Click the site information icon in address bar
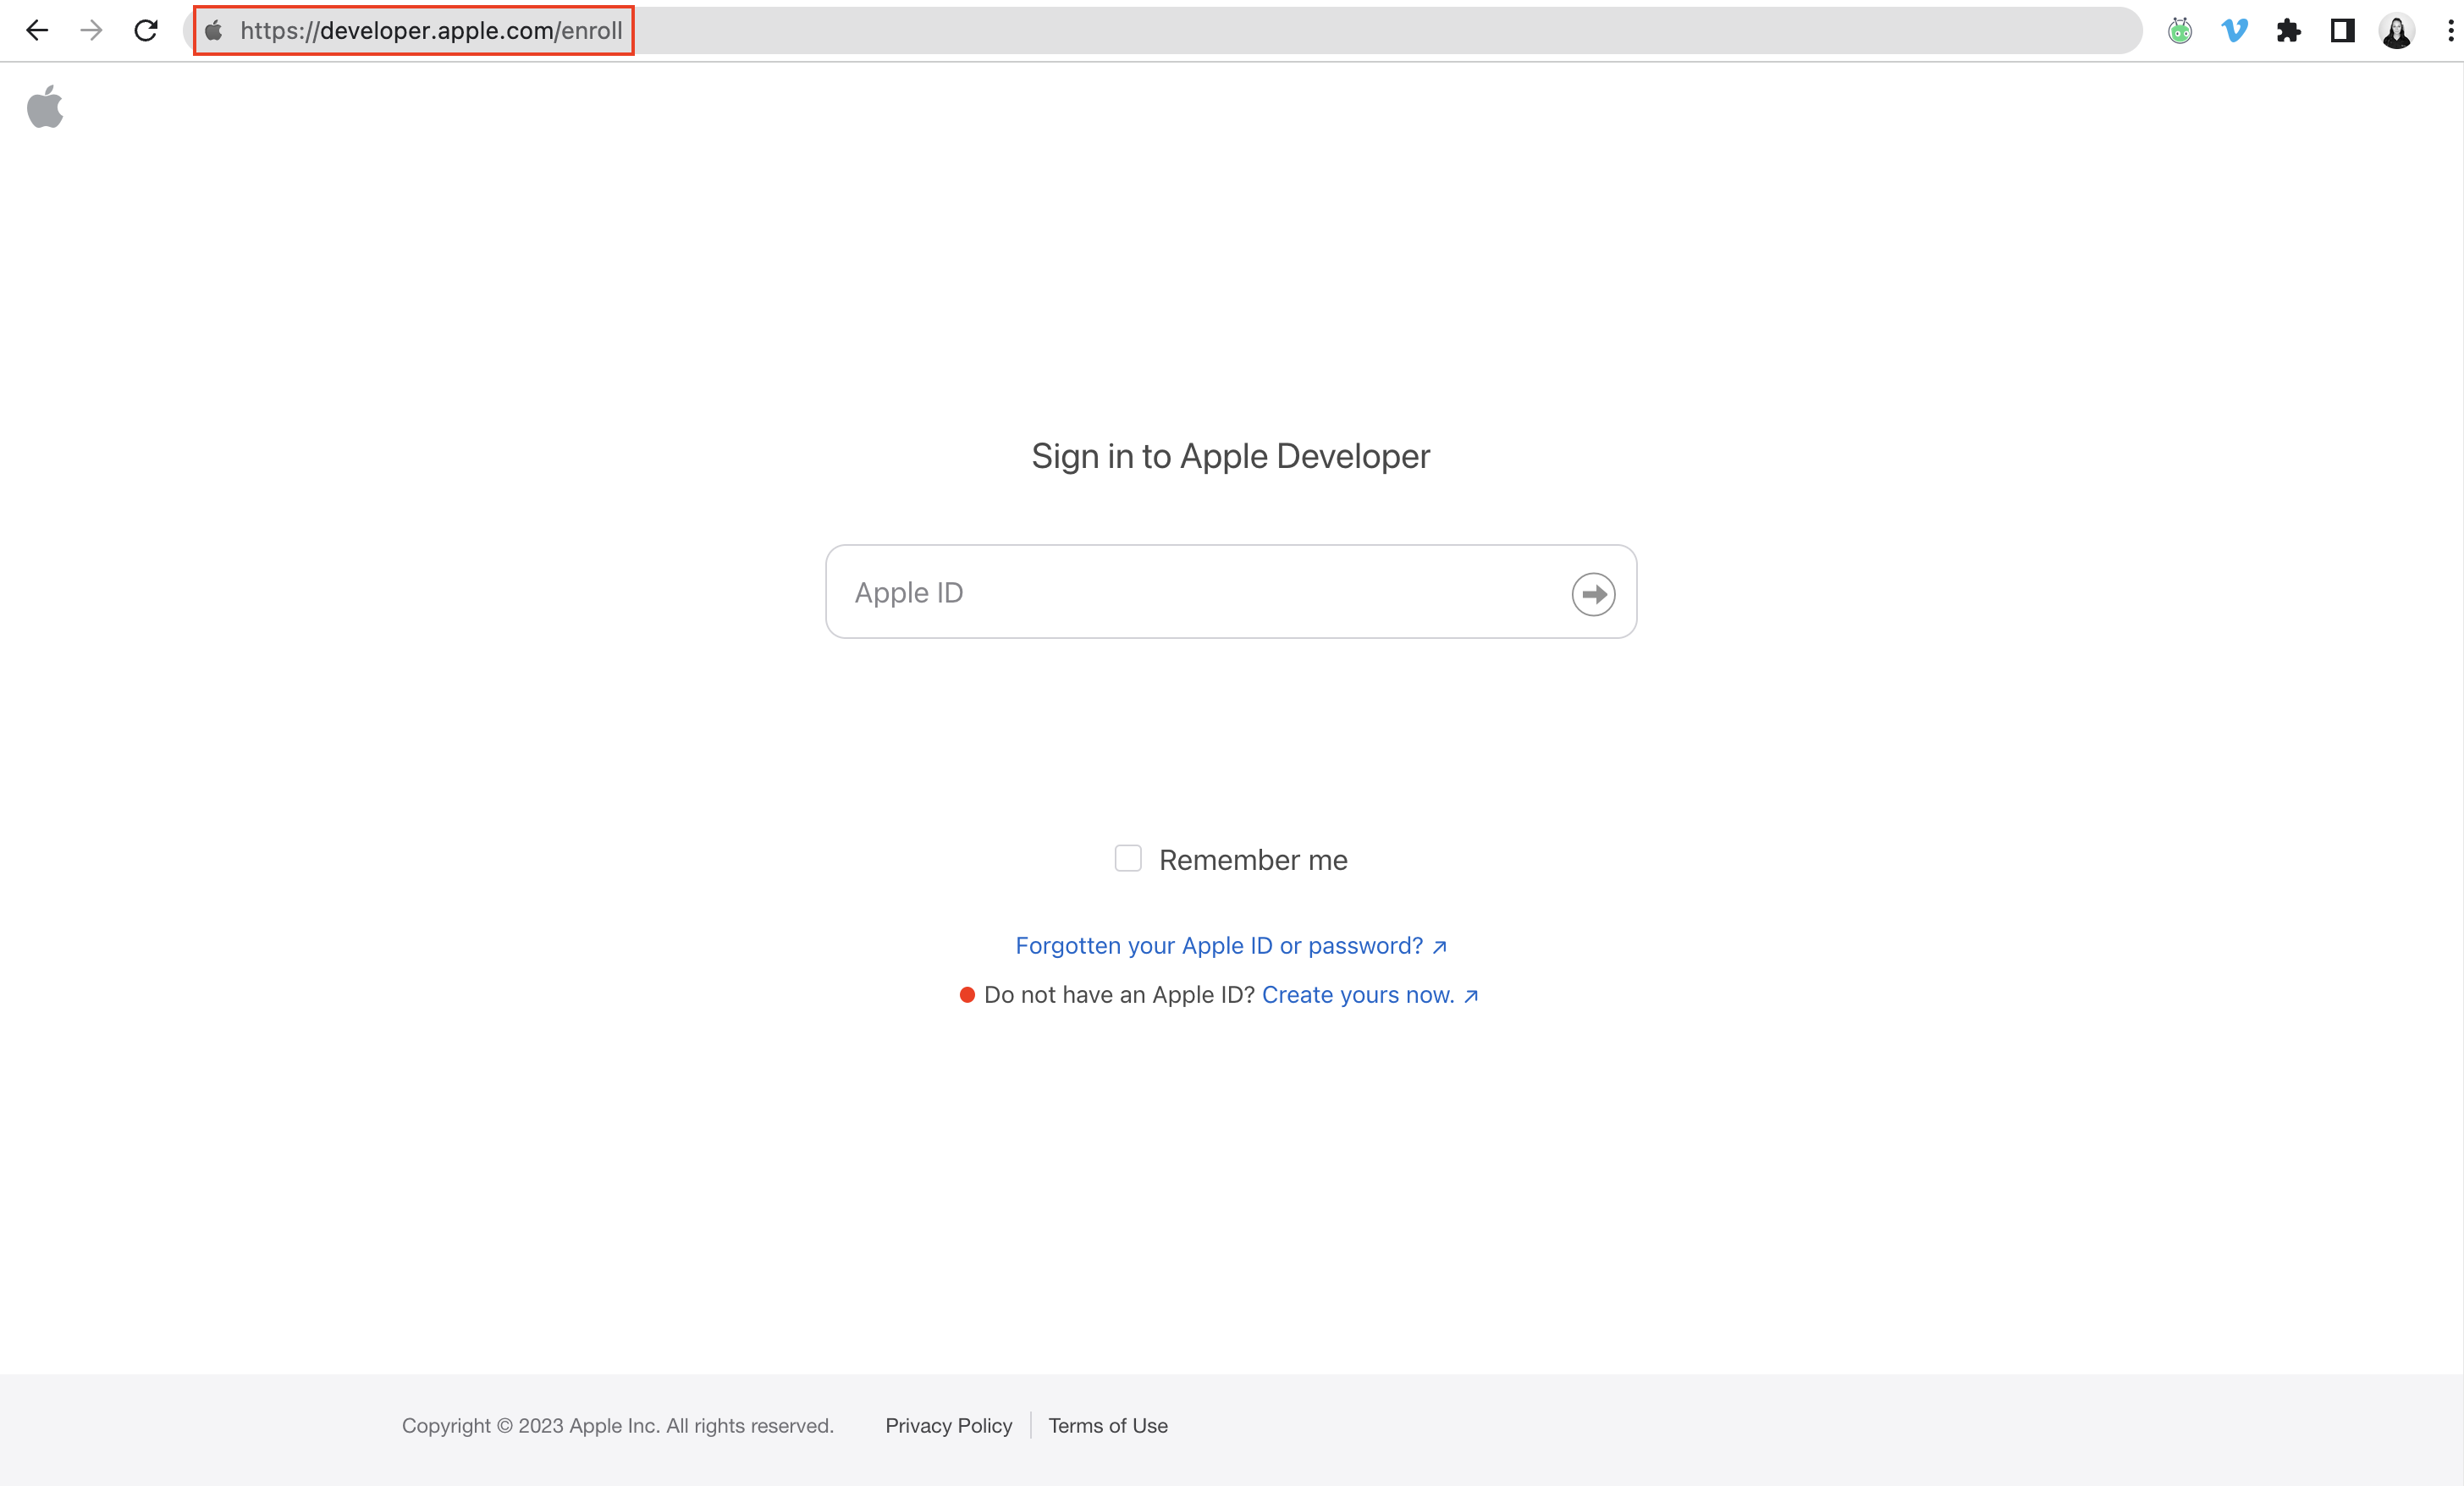 coord(213,30)
